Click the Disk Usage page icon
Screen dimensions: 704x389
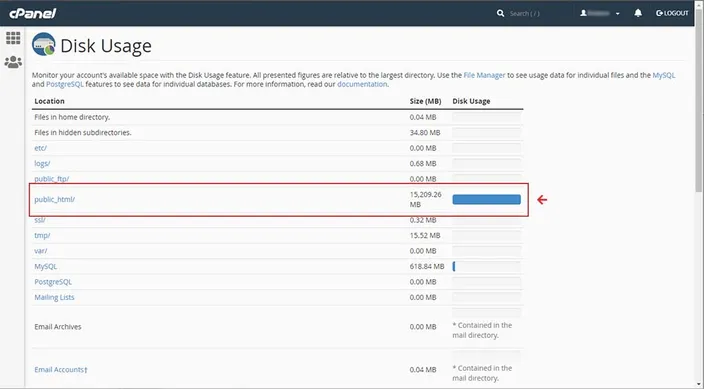point(44,44)
